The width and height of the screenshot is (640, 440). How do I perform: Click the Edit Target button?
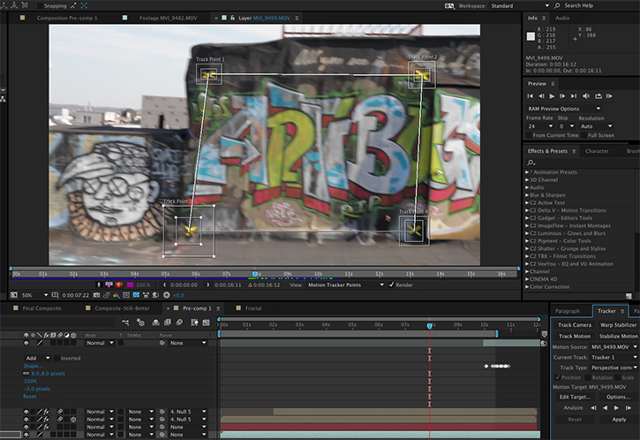click(x=575, y=397)
